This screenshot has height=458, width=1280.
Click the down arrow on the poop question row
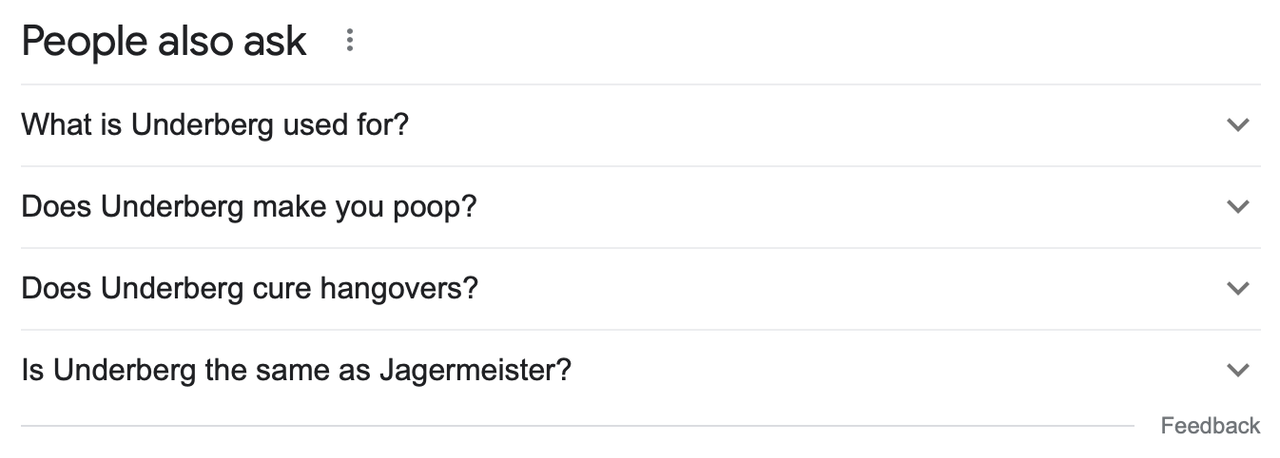[x=1238, y=207]
